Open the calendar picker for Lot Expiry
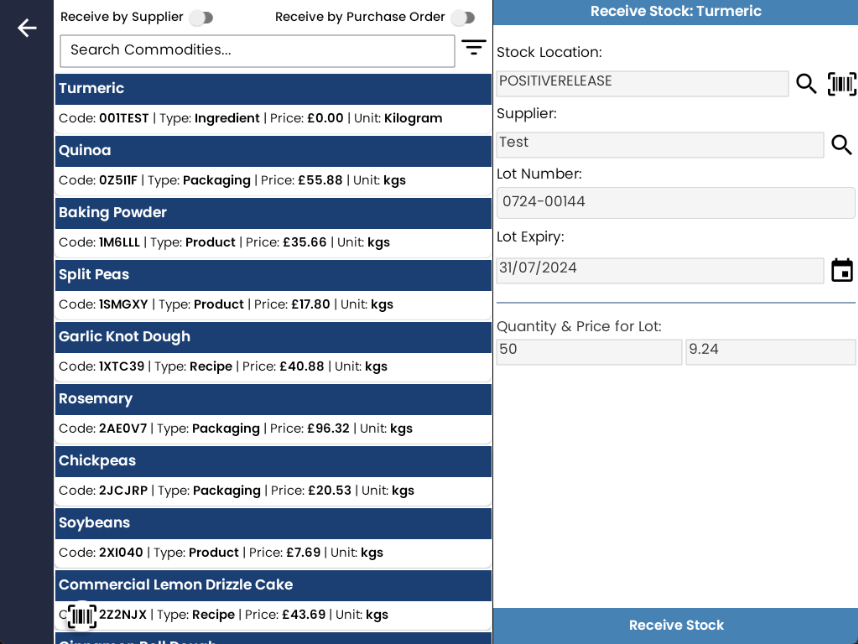This screenshot has height=644, width=858. (x=841, y=269)
